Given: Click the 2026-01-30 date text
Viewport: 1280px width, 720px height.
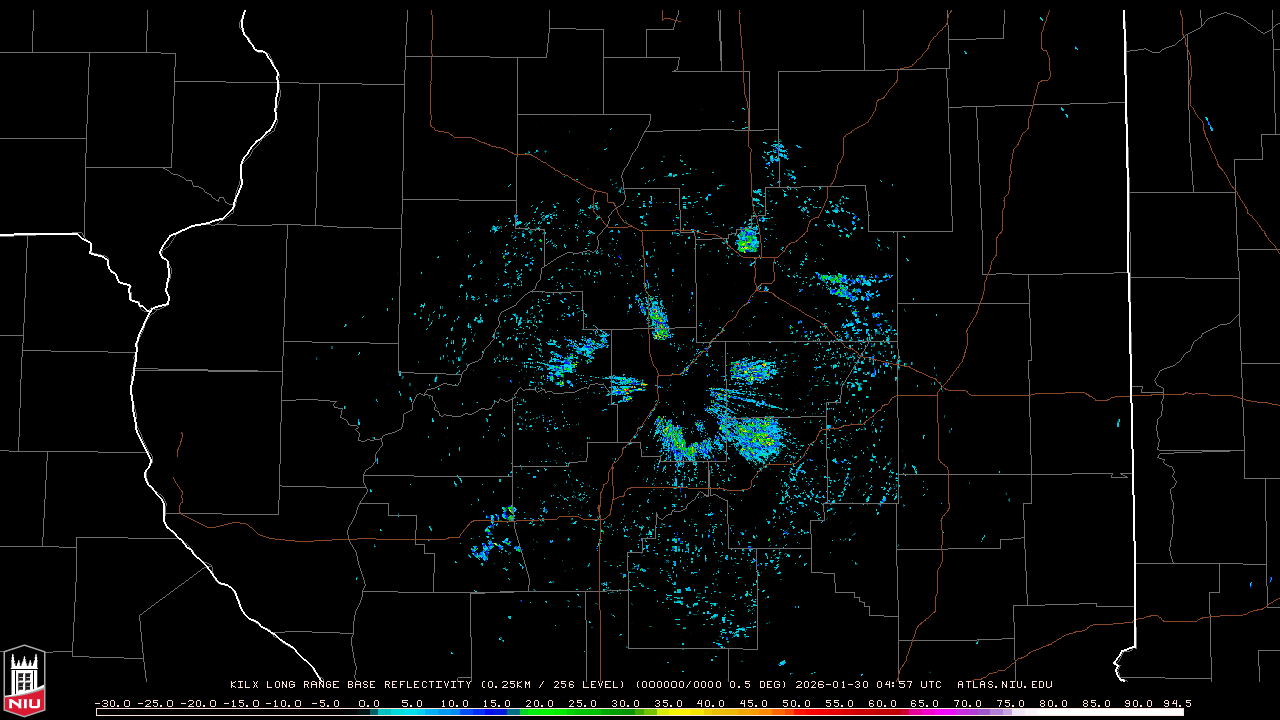Looking at the screenshot, I should [x=835, y=685].
